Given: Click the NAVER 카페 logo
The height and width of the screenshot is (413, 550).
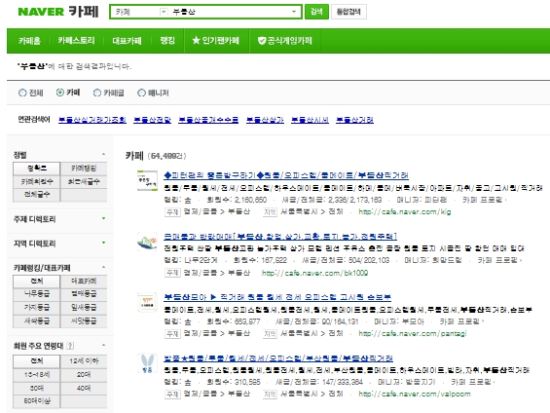Looking at the screenshot, I should click(58, 12).
